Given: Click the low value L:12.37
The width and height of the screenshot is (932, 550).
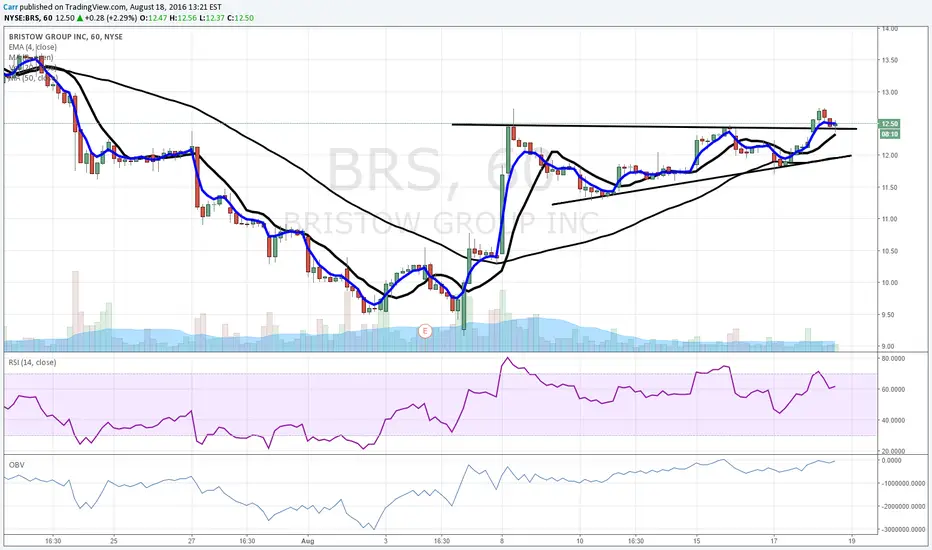Looking at the screenshot, I should 211,18.
